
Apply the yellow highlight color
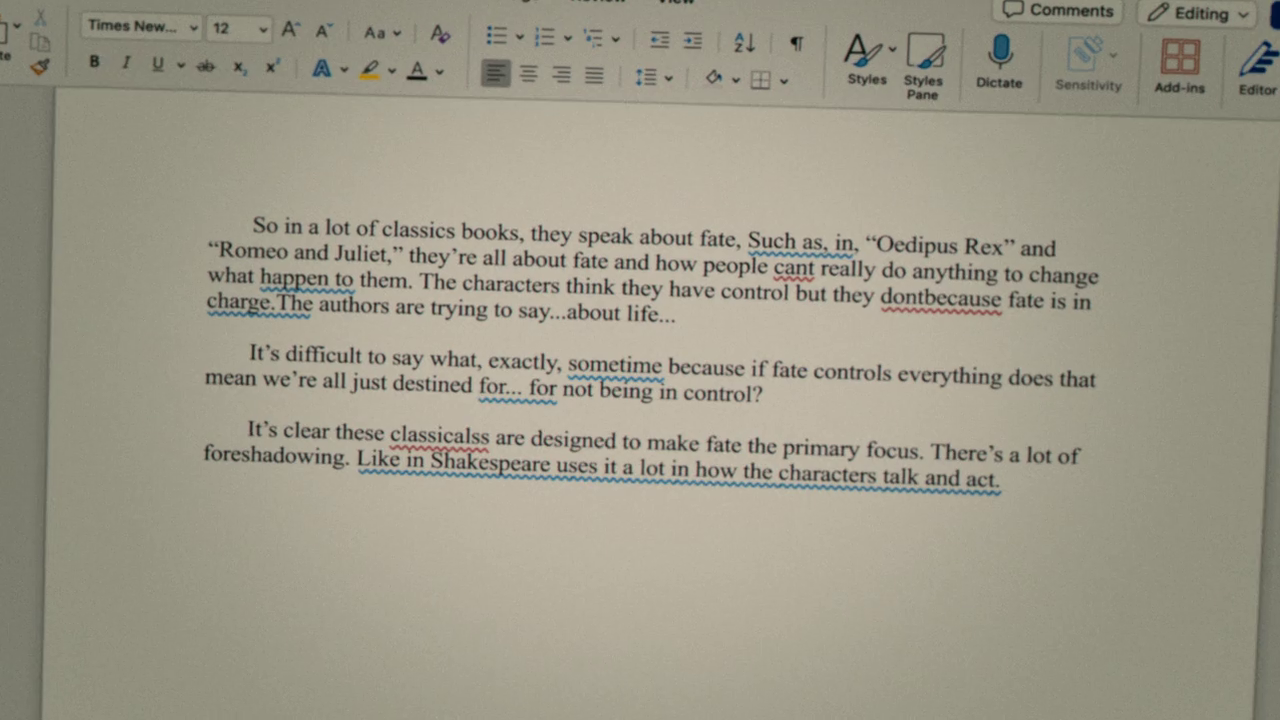click(x=370, y=70)
